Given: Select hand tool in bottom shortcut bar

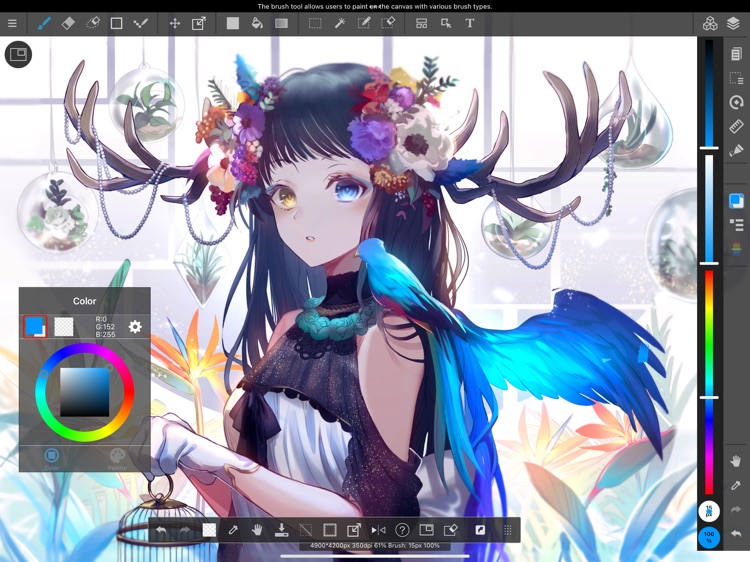Looking at the screenshot, I should point(257,530).
